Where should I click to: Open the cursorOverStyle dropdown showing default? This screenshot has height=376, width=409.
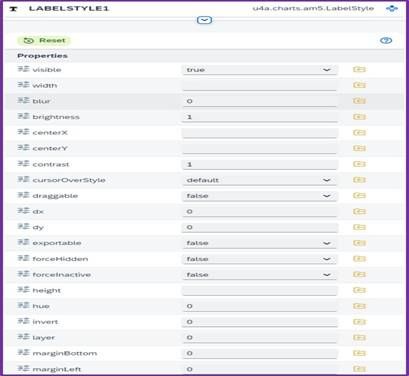(260, 180)
